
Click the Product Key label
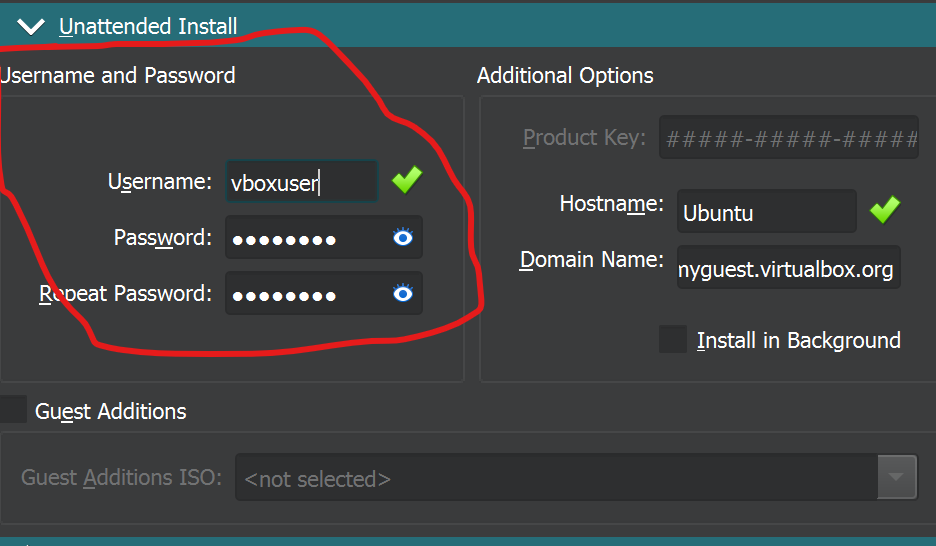584,138
